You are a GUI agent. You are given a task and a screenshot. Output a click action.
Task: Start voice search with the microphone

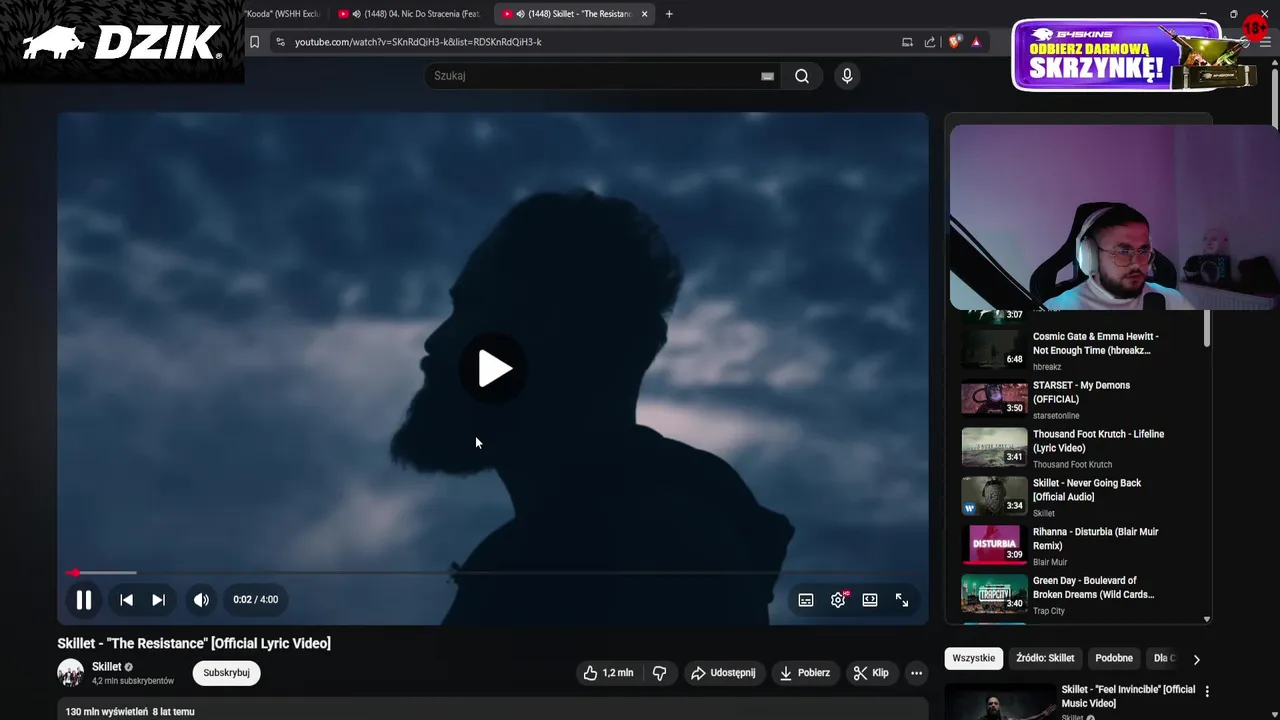pos(847,76)
